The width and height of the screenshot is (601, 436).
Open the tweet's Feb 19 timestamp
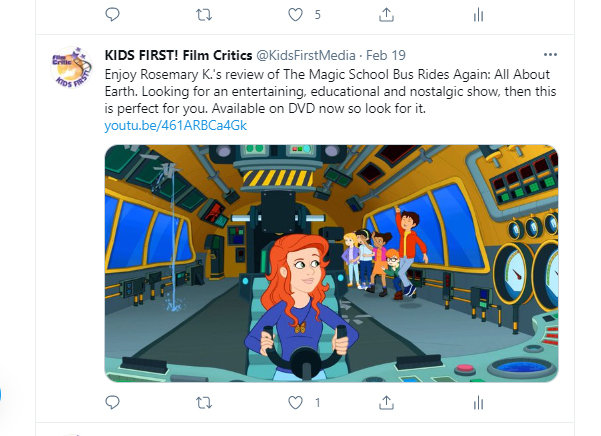coord(386,55)
